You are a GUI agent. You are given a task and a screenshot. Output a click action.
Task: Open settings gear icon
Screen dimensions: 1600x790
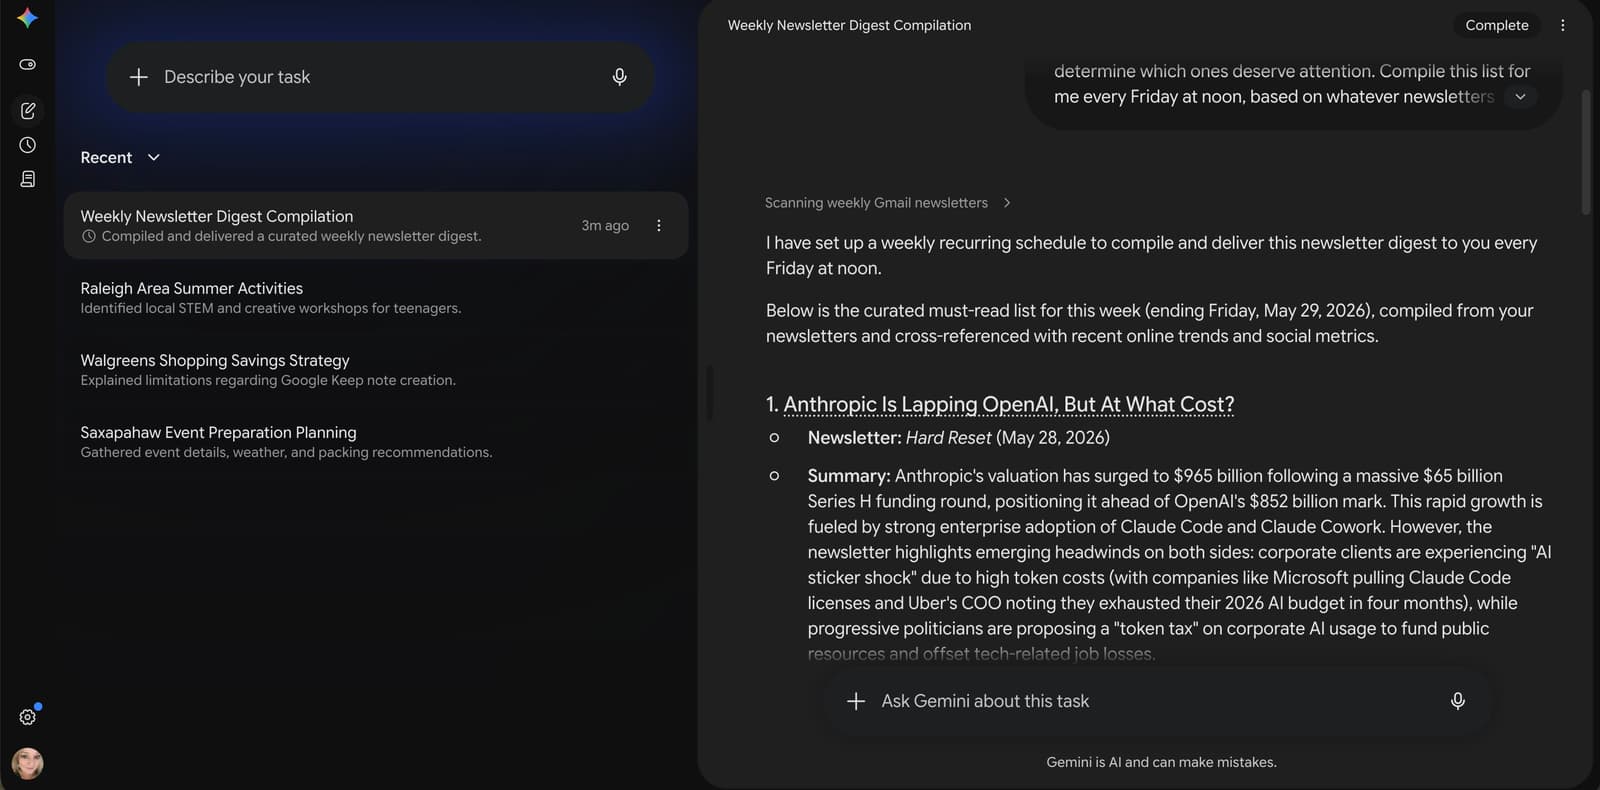(28, 717)
